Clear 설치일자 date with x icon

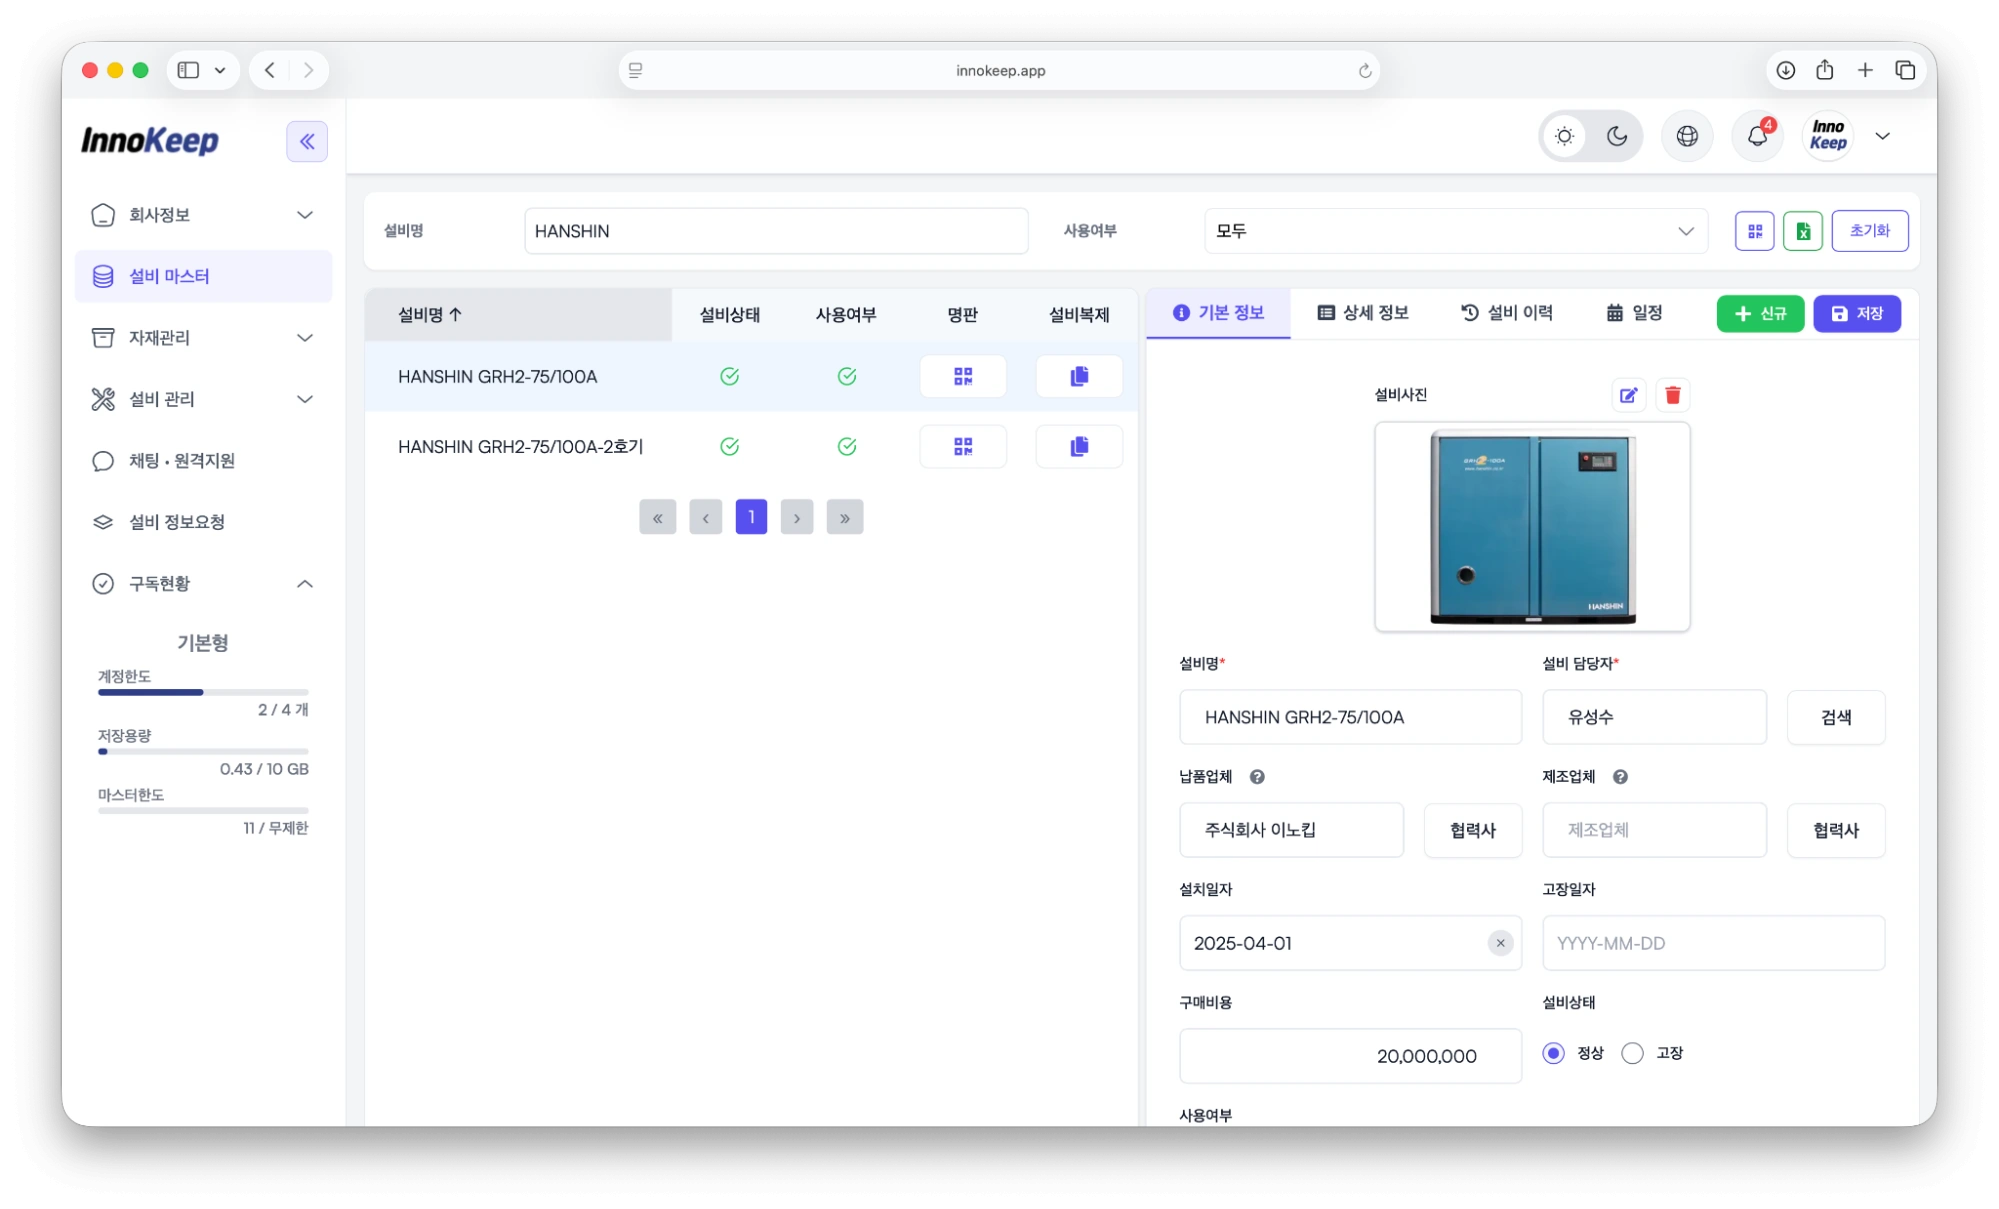pyautogui.click(x=1500, y=943)
